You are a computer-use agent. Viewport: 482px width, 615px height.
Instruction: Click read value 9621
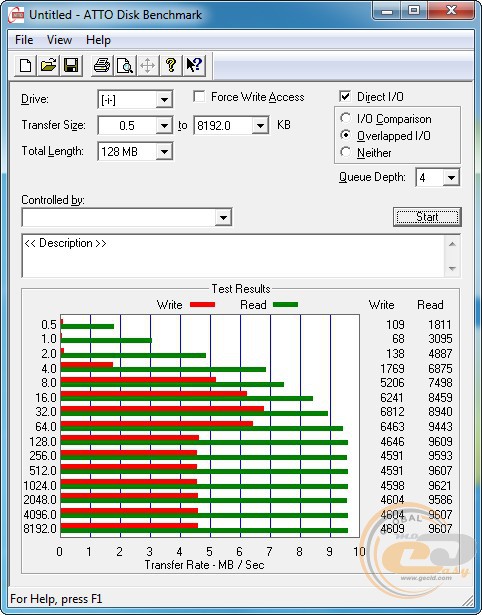(x=440, y=486)
